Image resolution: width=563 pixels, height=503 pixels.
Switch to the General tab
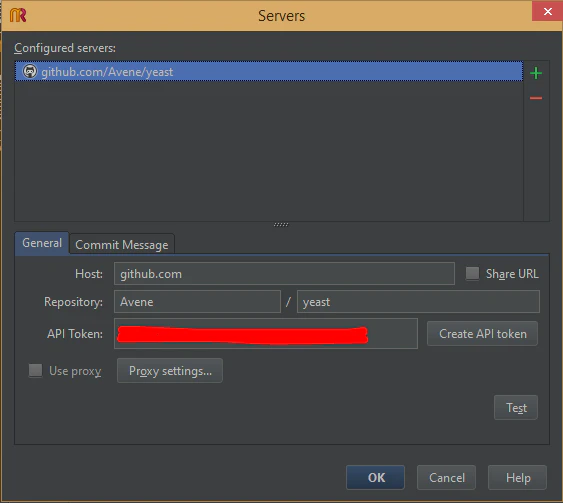[42, 243]
